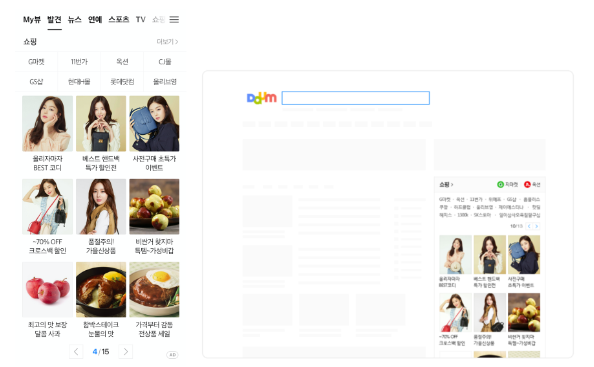Click 올리자마자 BEST코디 image in PC widget
Screen dimensions: 594x367
pos(455,255)
